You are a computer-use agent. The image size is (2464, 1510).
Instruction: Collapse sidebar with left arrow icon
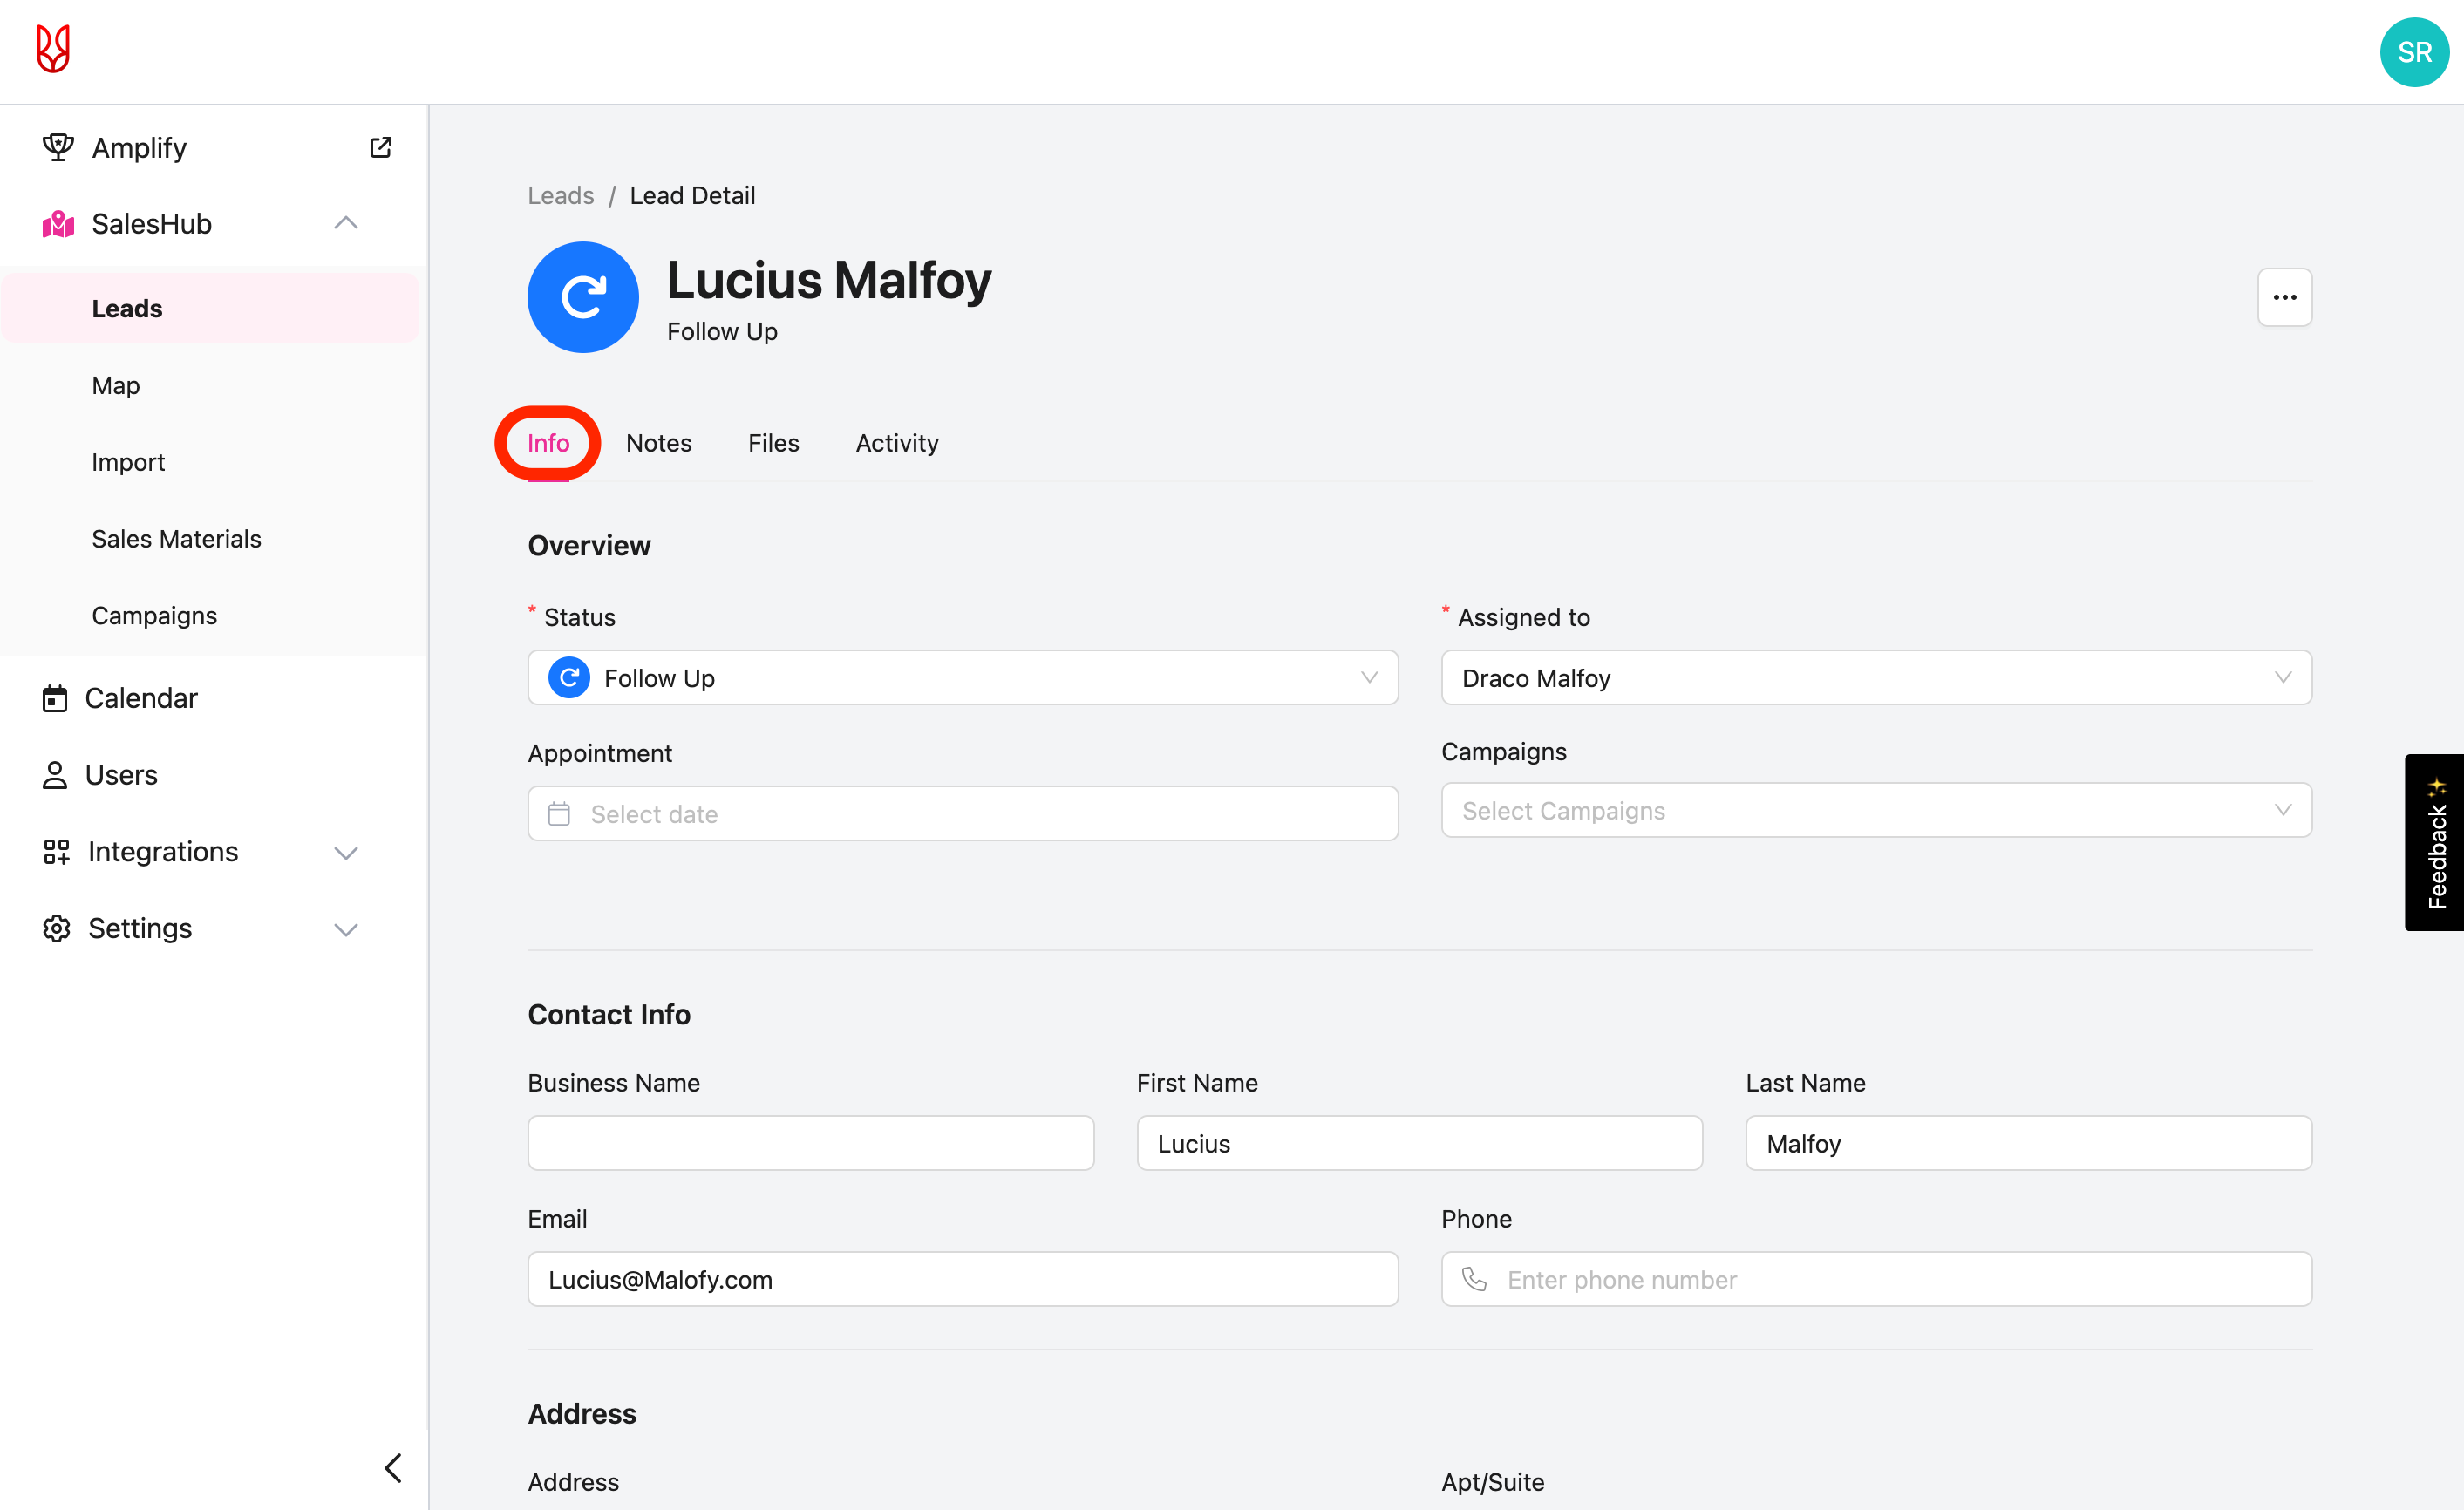pos(393,1467)
